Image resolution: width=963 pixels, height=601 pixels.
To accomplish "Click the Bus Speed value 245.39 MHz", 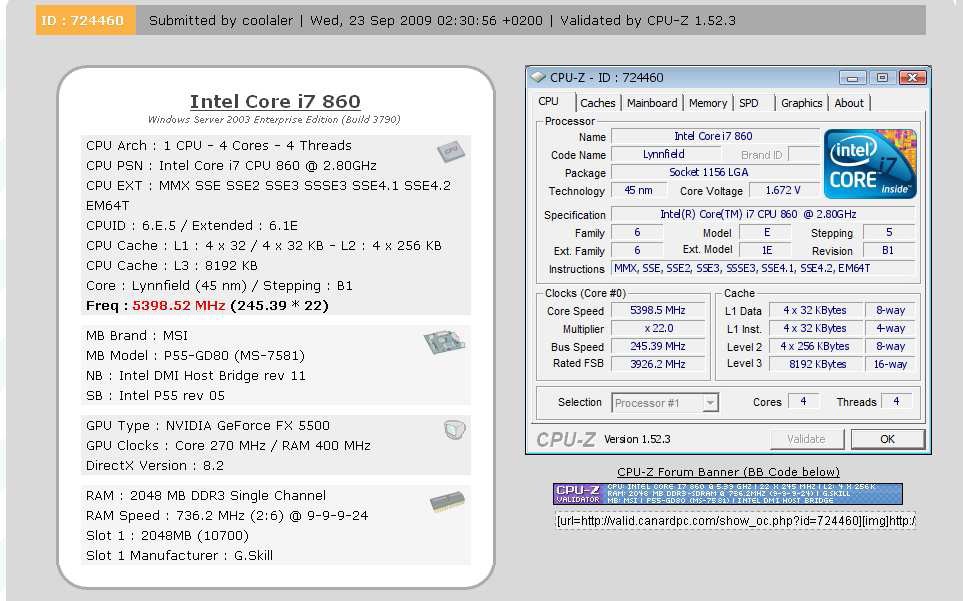I will click(x=658, y=346).
